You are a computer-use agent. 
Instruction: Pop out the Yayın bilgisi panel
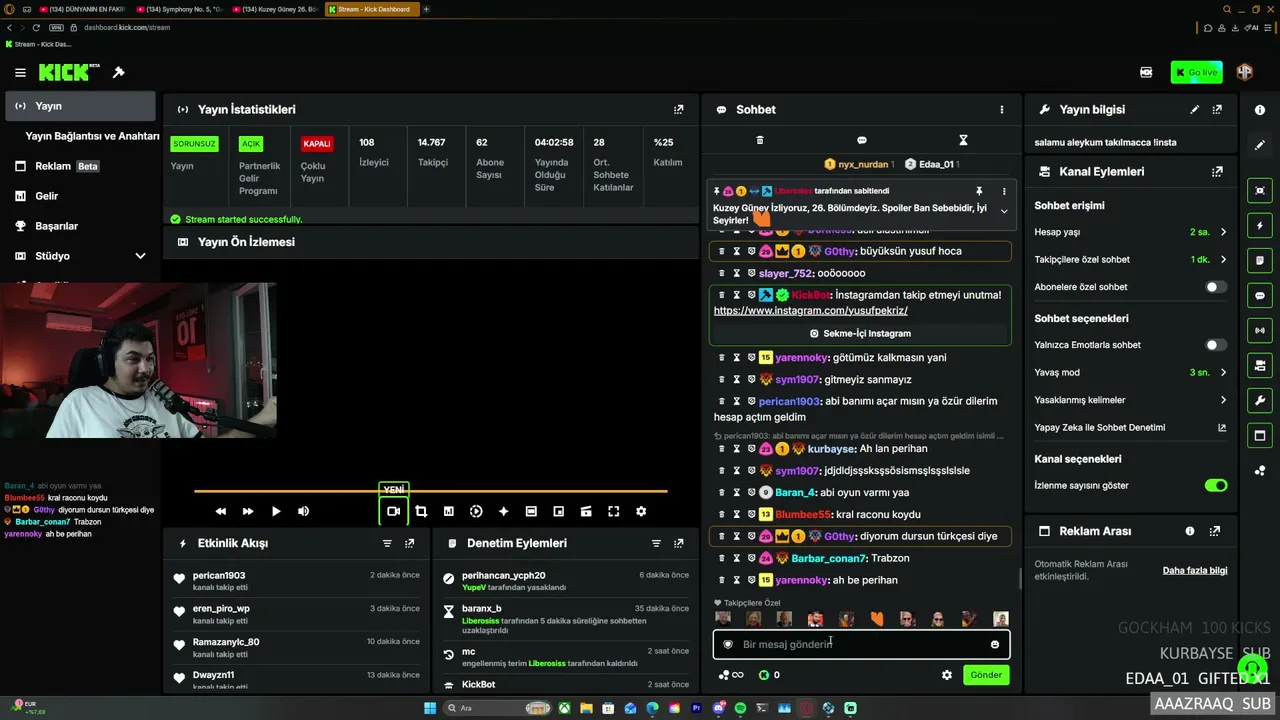coord(1217,109)
